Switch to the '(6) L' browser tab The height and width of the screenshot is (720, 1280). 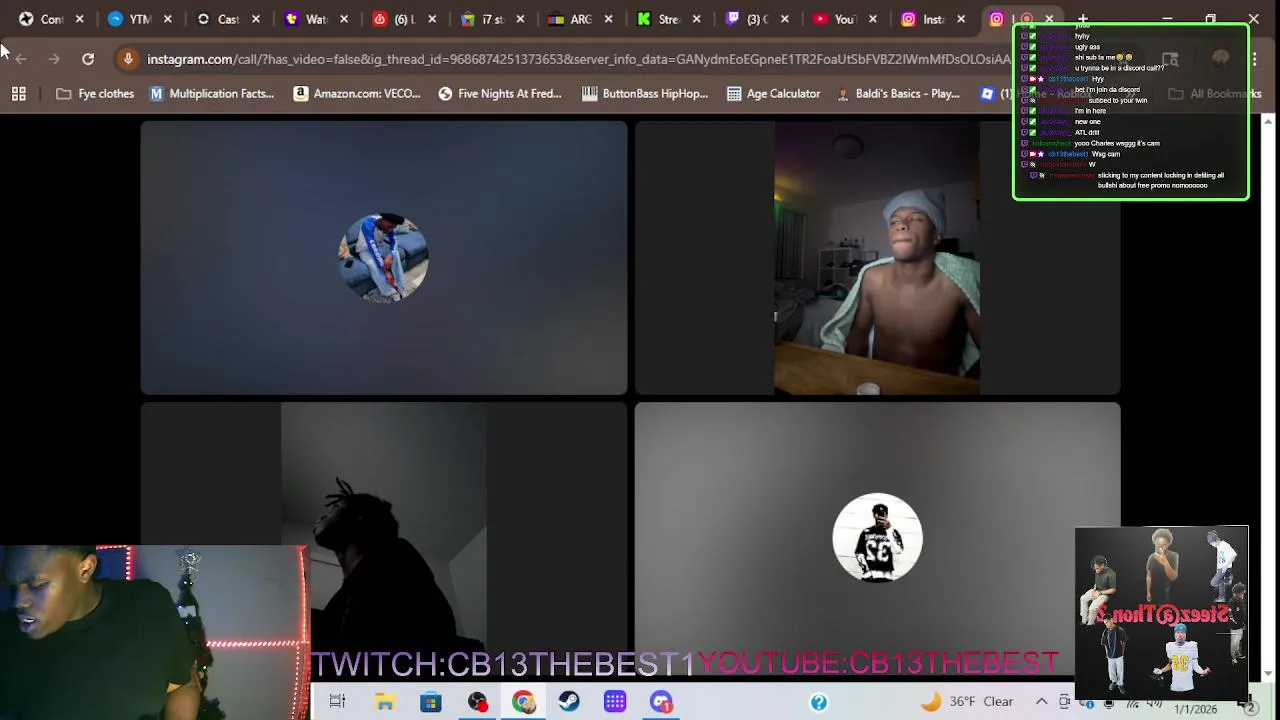click(404, 19)
